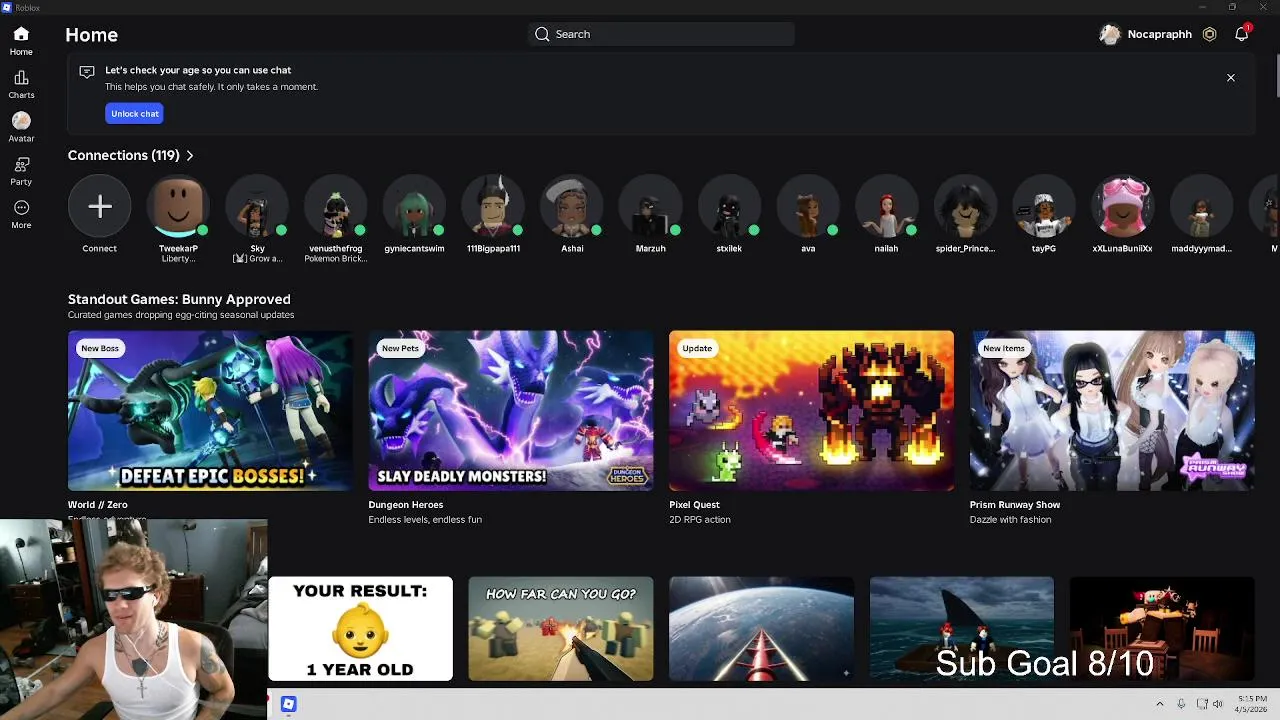Click New Boss badge on World Zero

[100, 348]
